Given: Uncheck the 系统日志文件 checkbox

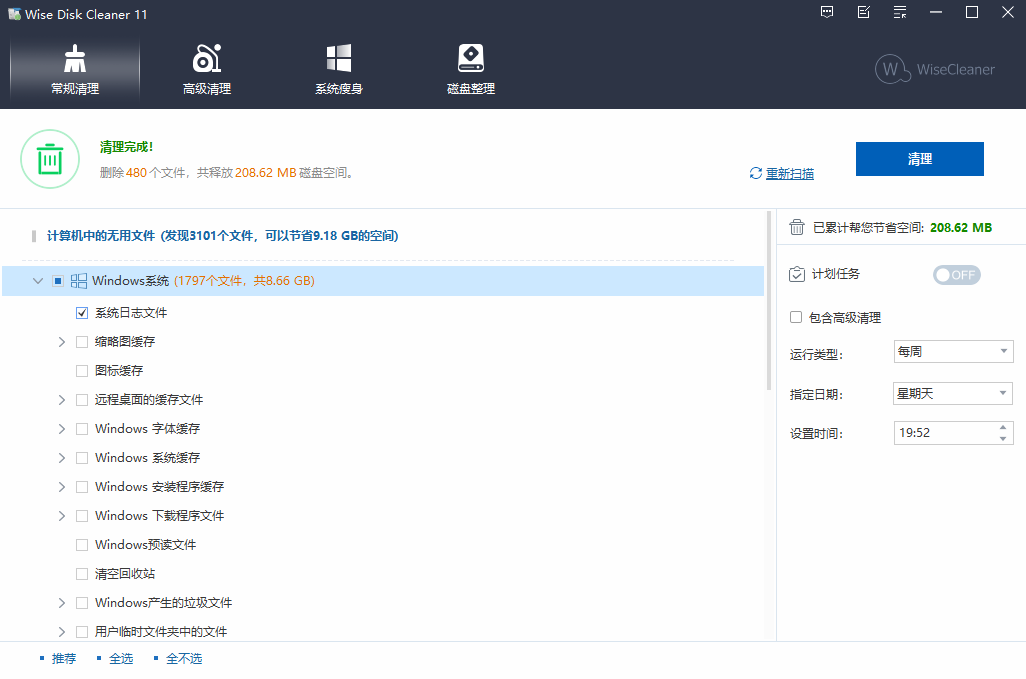Looking at the screenshot, I should 81,312.
